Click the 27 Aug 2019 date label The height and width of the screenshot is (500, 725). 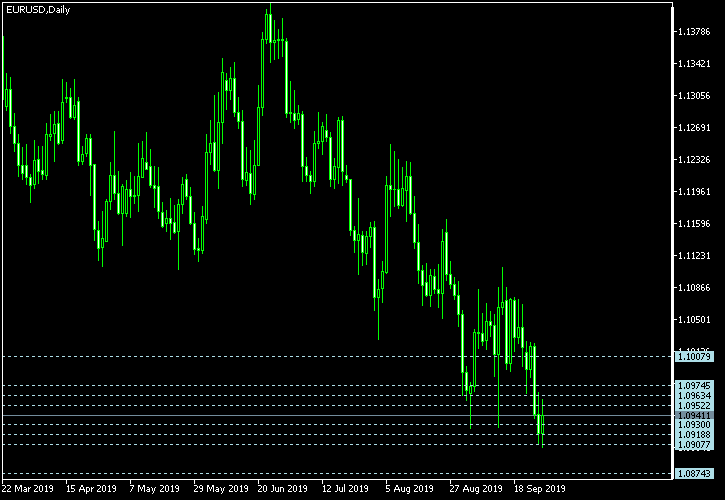tap(476, 488)
